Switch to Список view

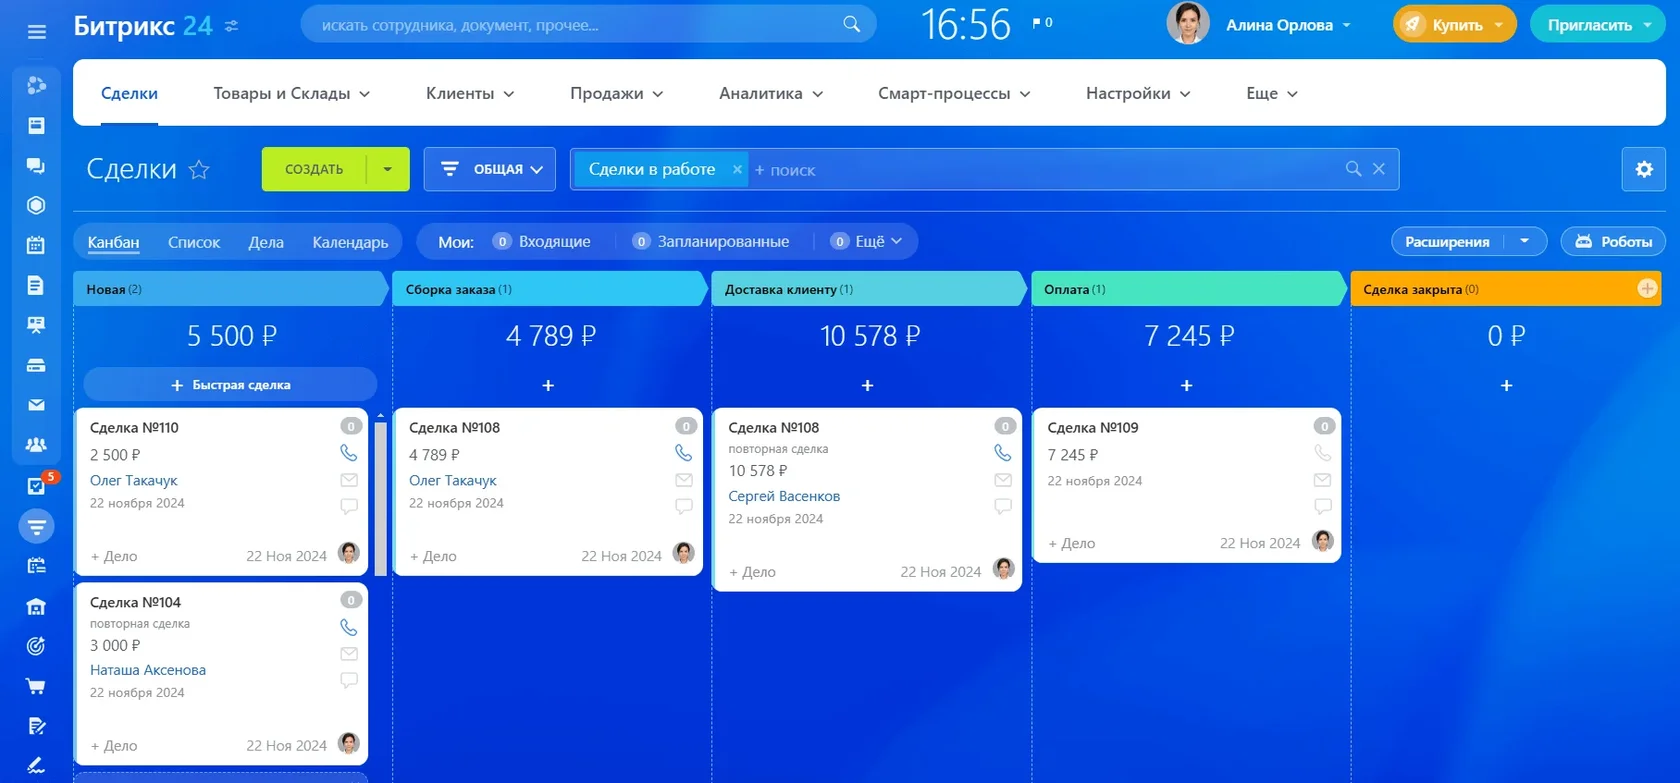[x=194, y=242]
